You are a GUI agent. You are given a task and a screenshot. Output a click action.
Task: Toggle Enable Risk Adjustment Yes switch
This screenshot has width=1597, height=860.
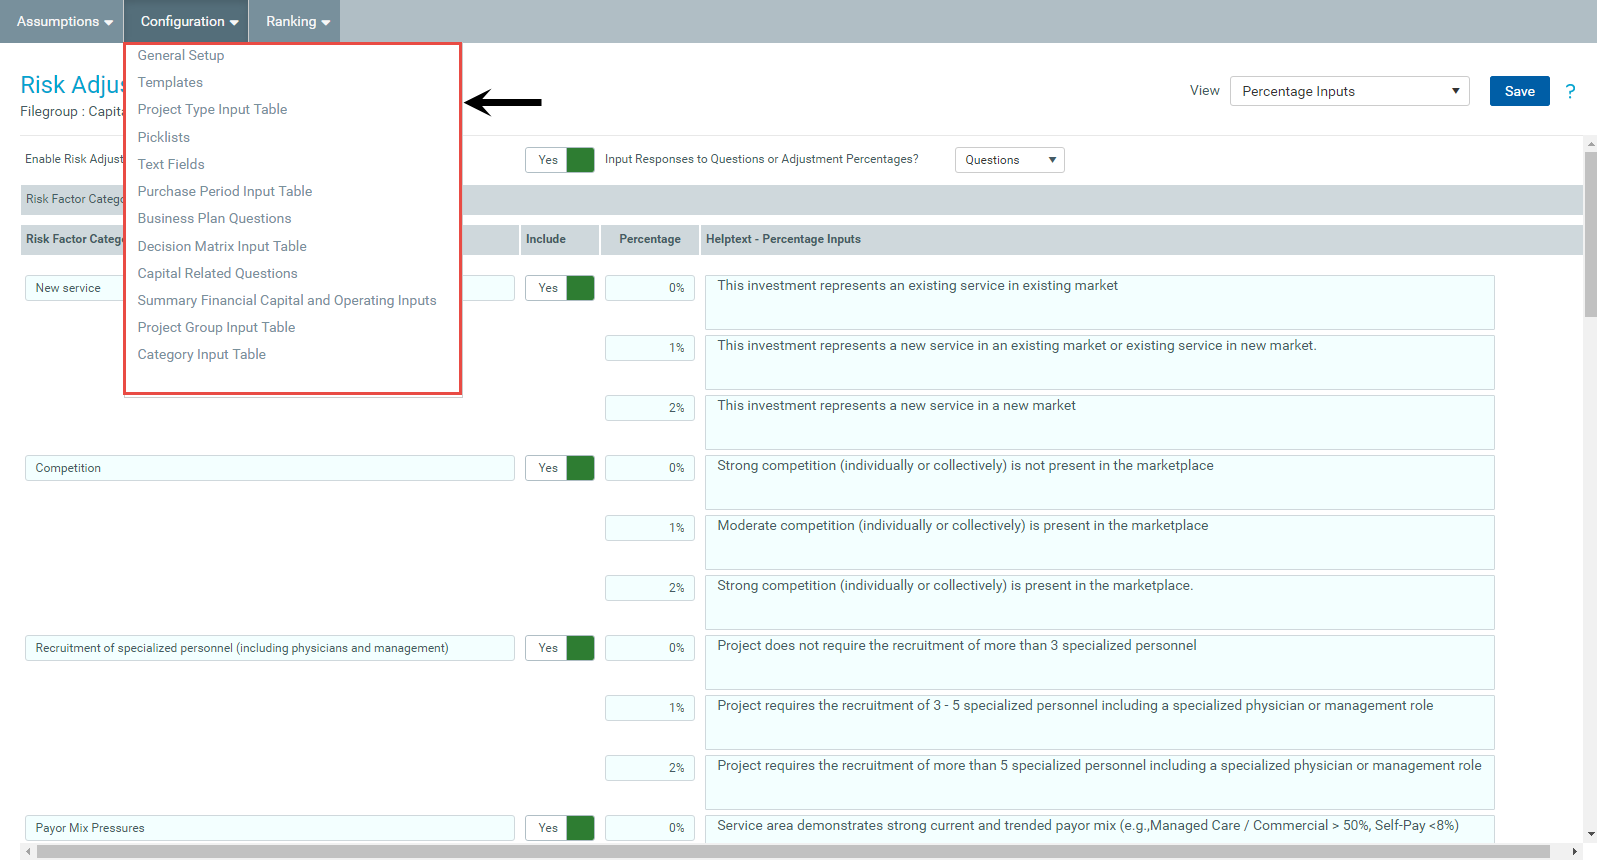pyautogui.click(x=560, y=160)
